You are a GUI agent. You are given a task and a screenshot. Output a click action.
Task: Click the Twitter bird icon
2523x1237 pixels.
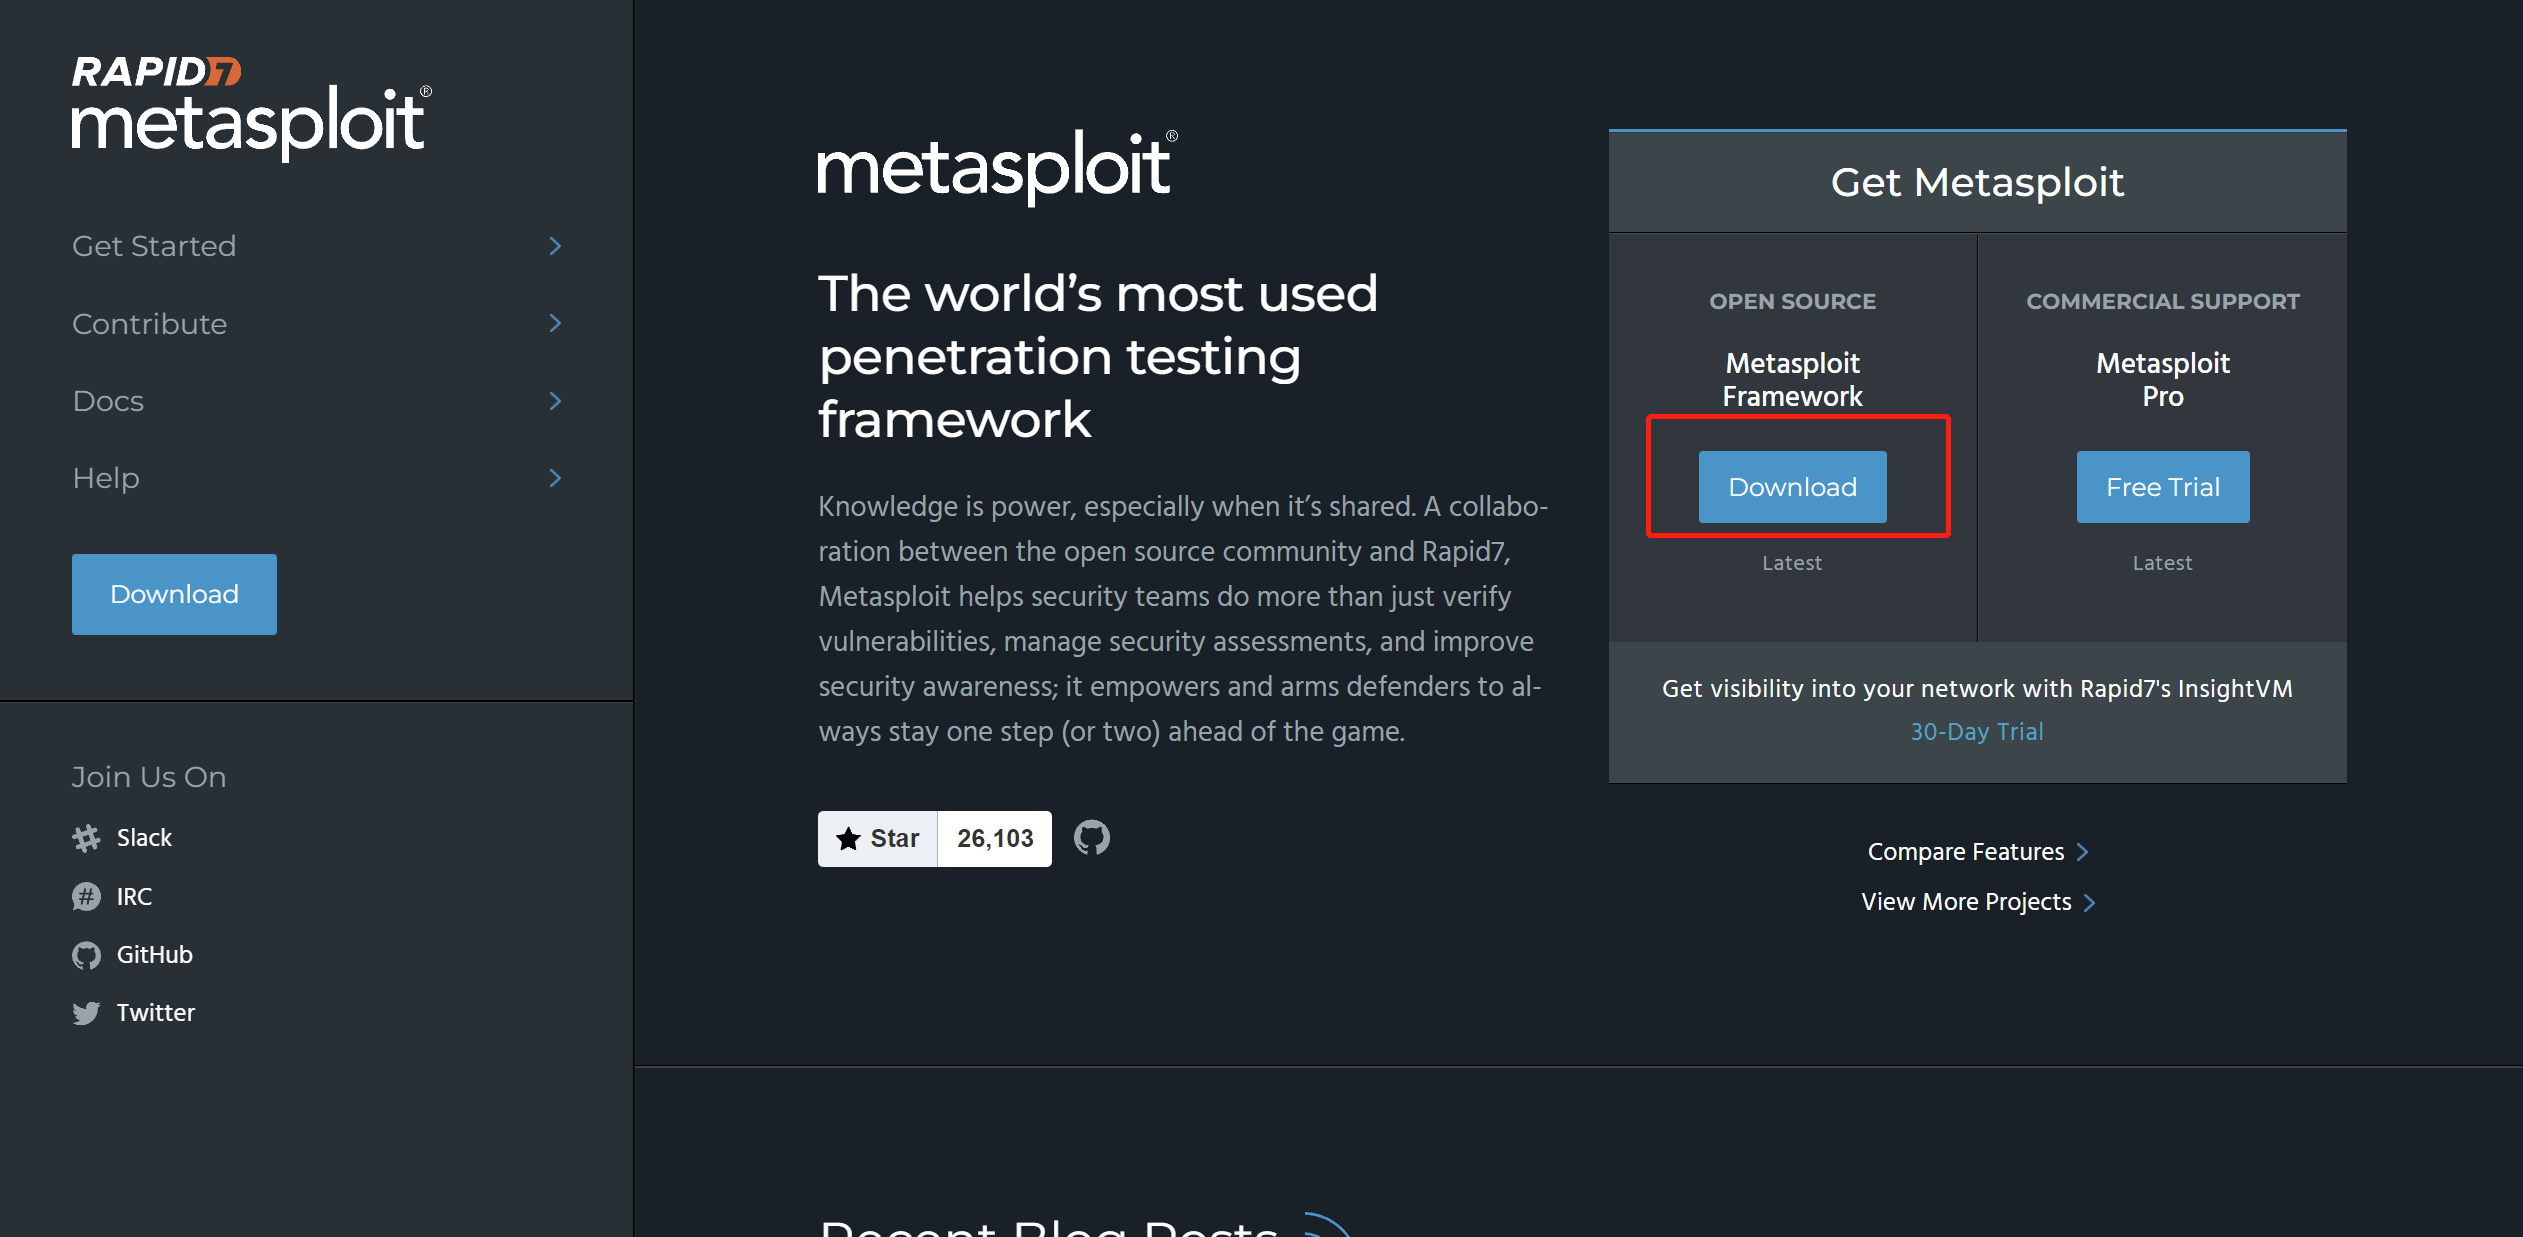(x=87, y=1013)
